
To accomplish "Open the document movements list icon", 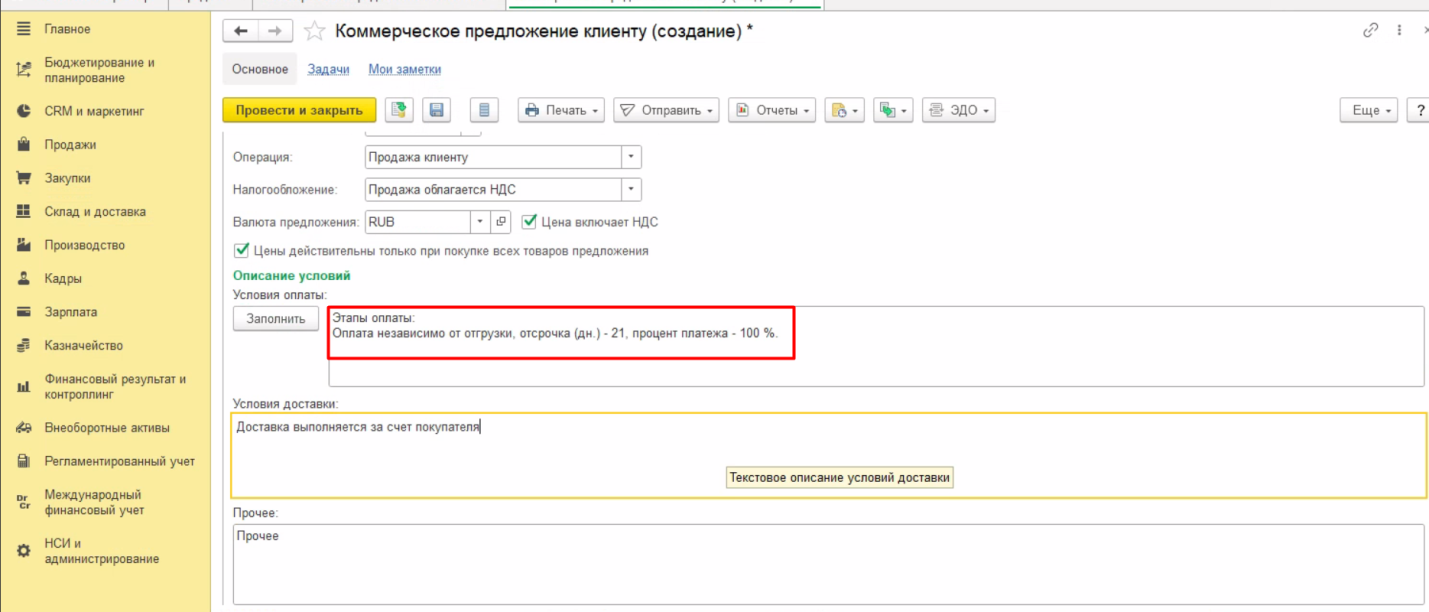I will (484, 110).
